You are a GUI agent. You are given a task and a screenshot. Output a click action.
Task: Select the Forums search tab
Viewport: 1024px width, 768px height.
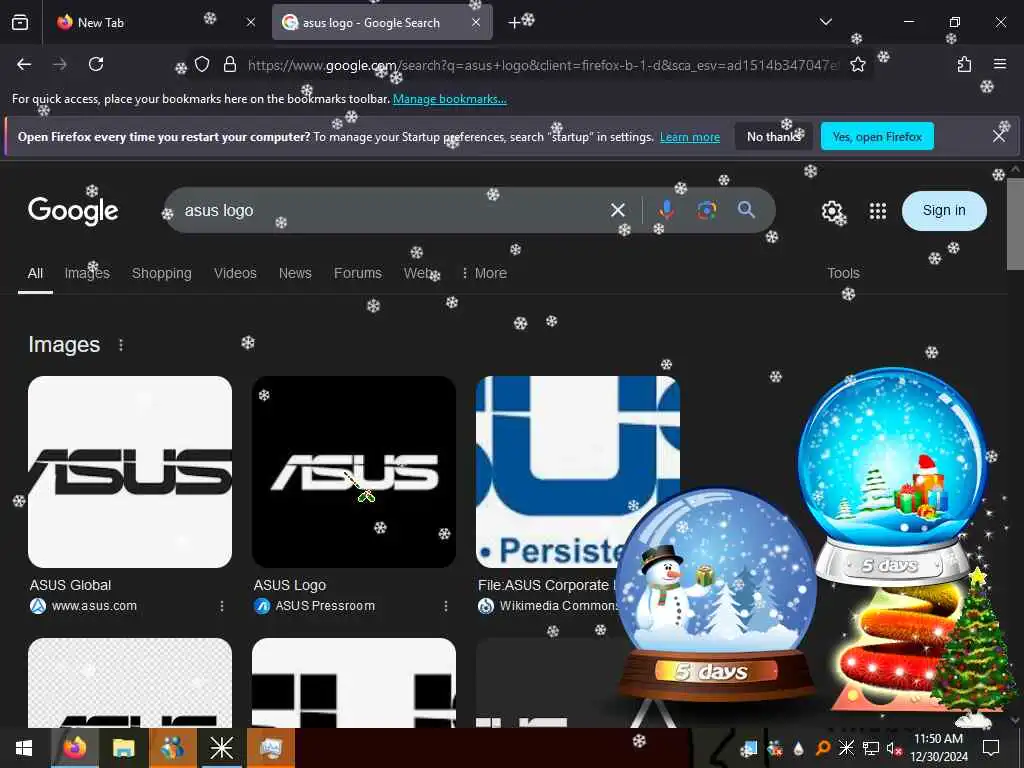point(357,273)
